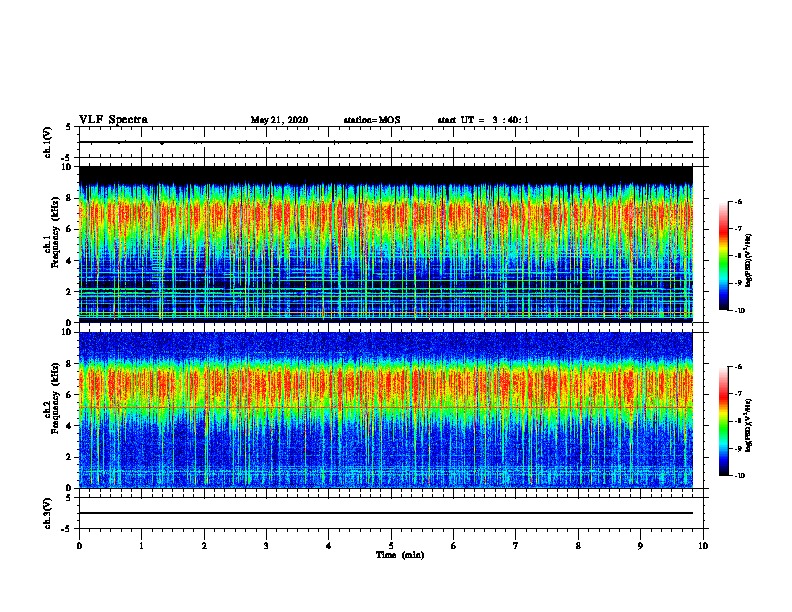The height and width of the screenshot is (612, 792).
Task: Click time axis tick label '3'
Action: point(266,546)
